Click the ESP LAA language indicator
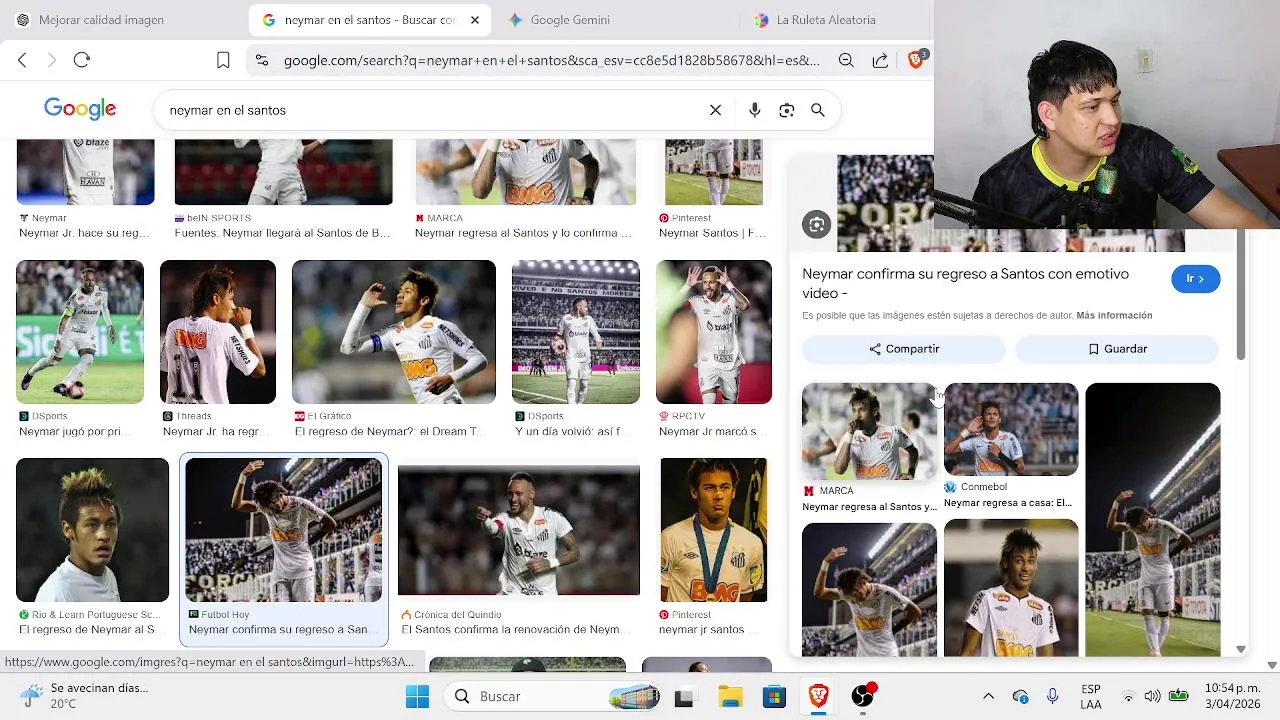 (1091, 696)
